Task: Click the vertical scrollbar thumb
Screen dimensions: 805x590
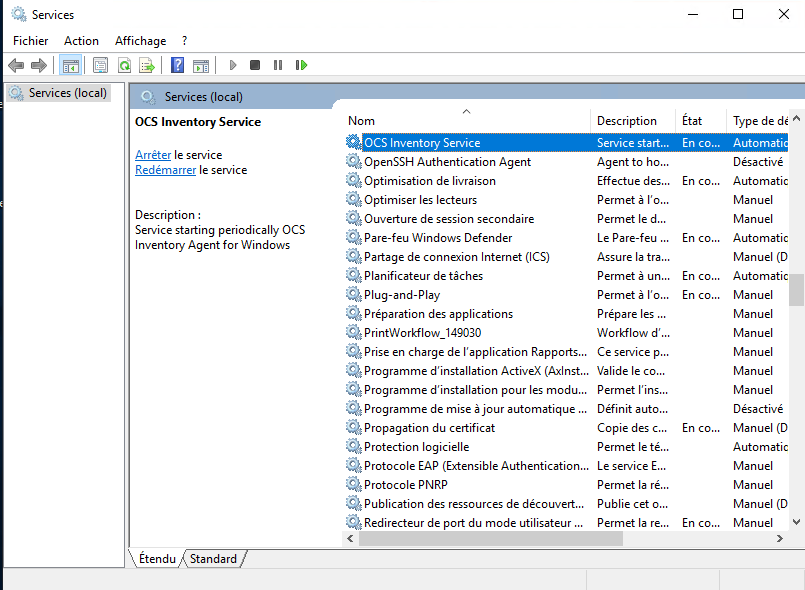Action: tap(796, 290)
